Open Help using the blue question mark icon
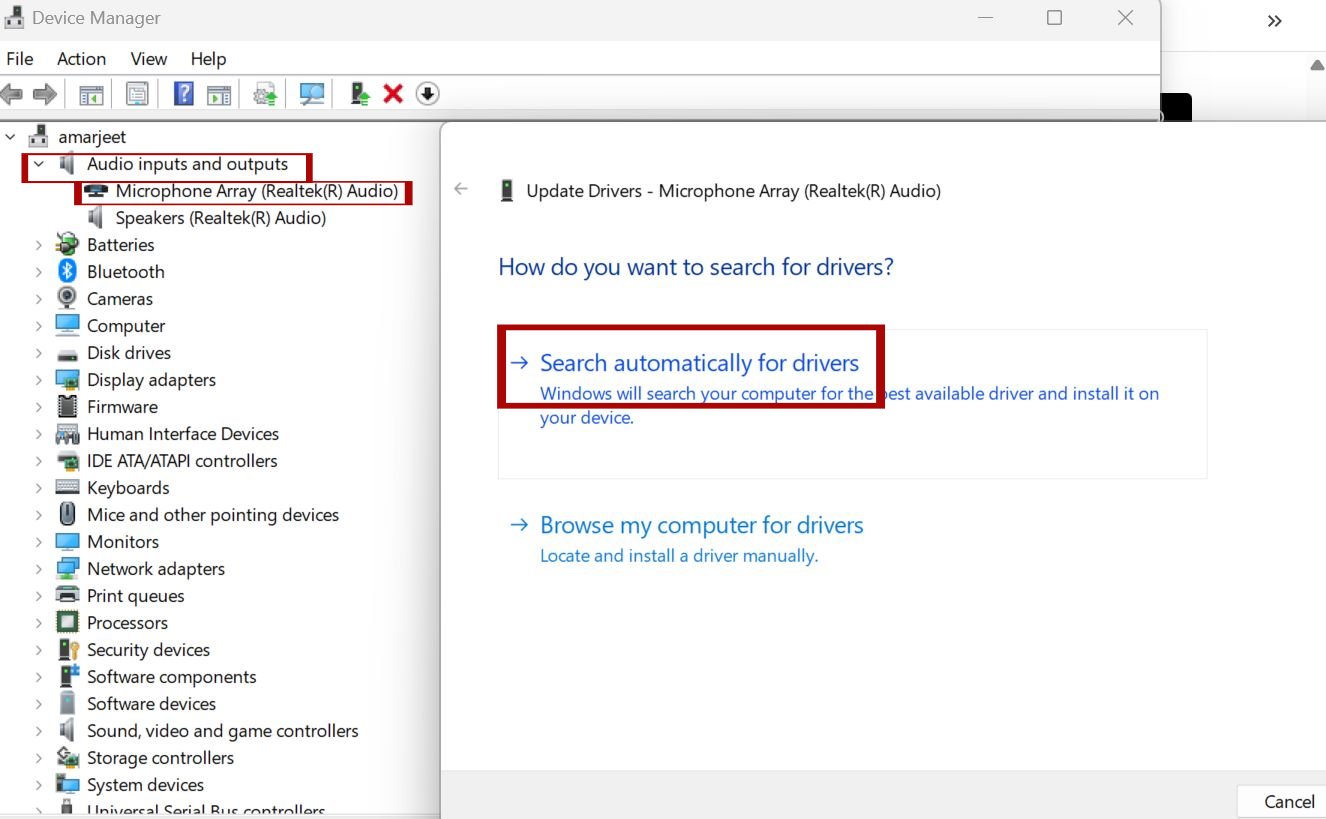 tap(185, 93)
